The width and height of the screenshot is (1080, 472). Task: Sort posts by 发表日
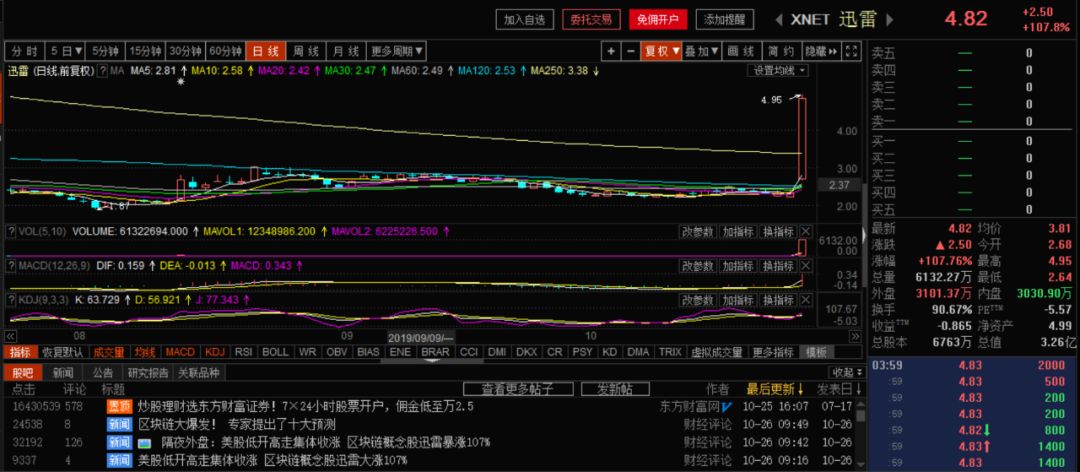pyautogui.click(x=840, y=389)
